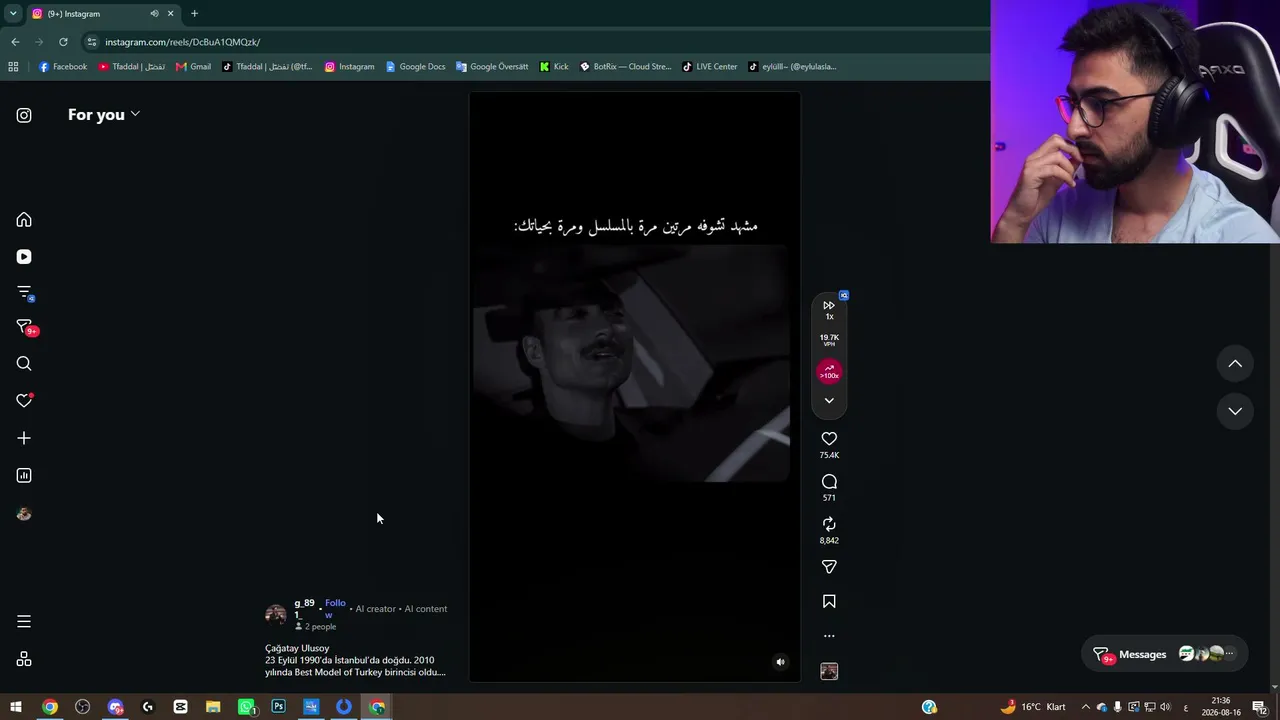Screen dimensions: 1280x720
Task: Open Windows Start menu
Action: point(16,707)
